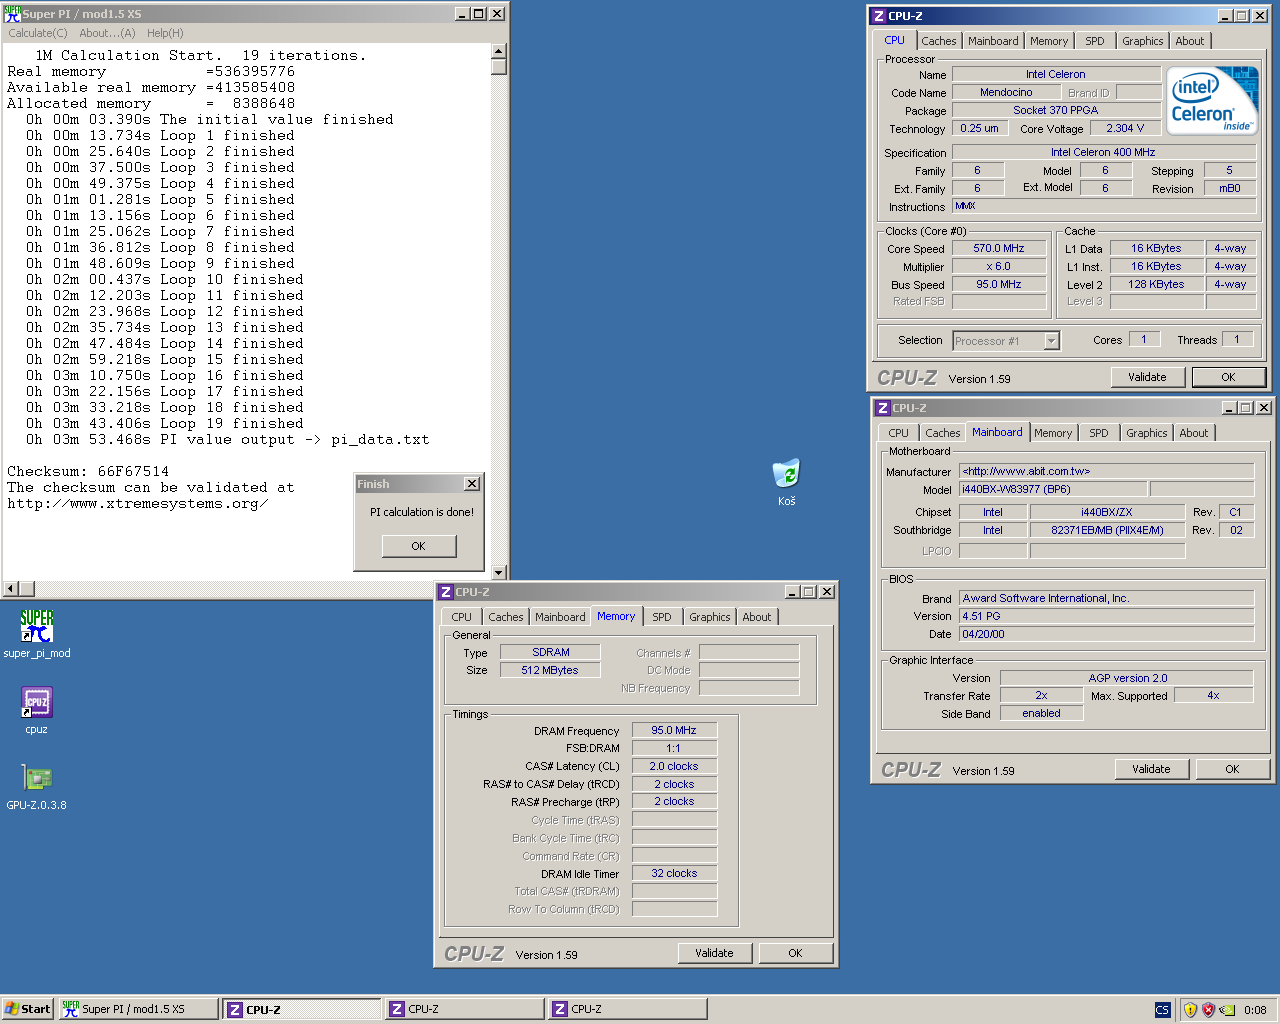This screenshot has width=1280, height=1024.
Task: Click OK in the CPU tab window
Action: click(1228, 377)
